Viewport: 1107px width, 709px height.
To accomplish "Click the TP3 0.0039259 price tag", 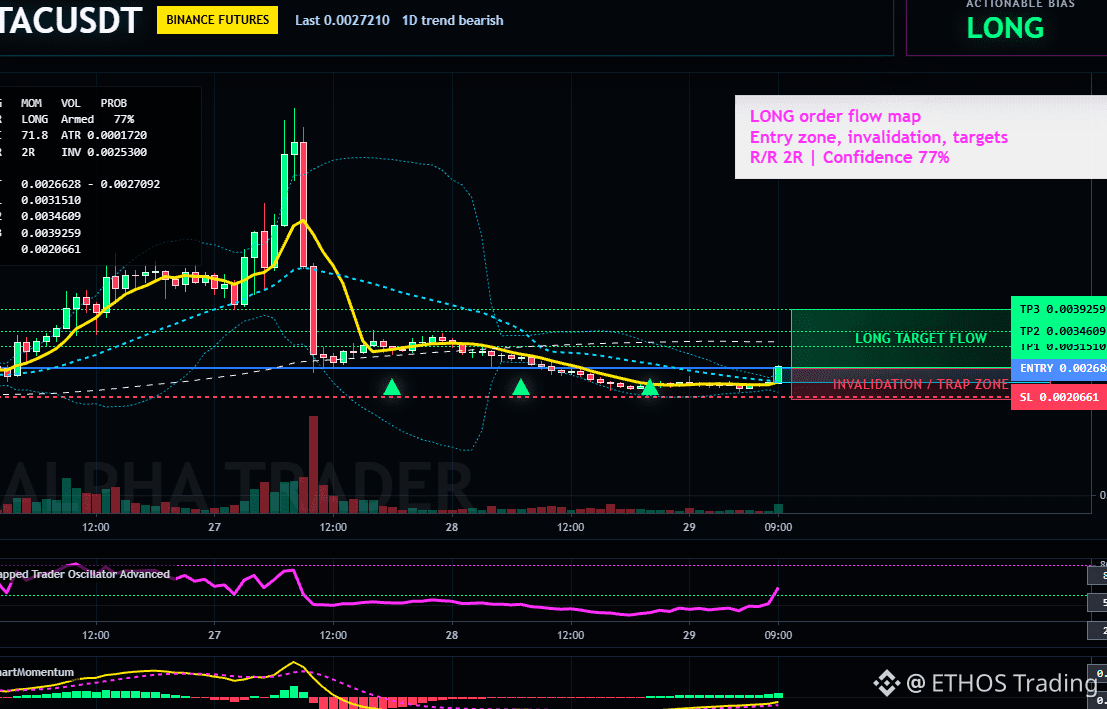I will click(1058, 309).
